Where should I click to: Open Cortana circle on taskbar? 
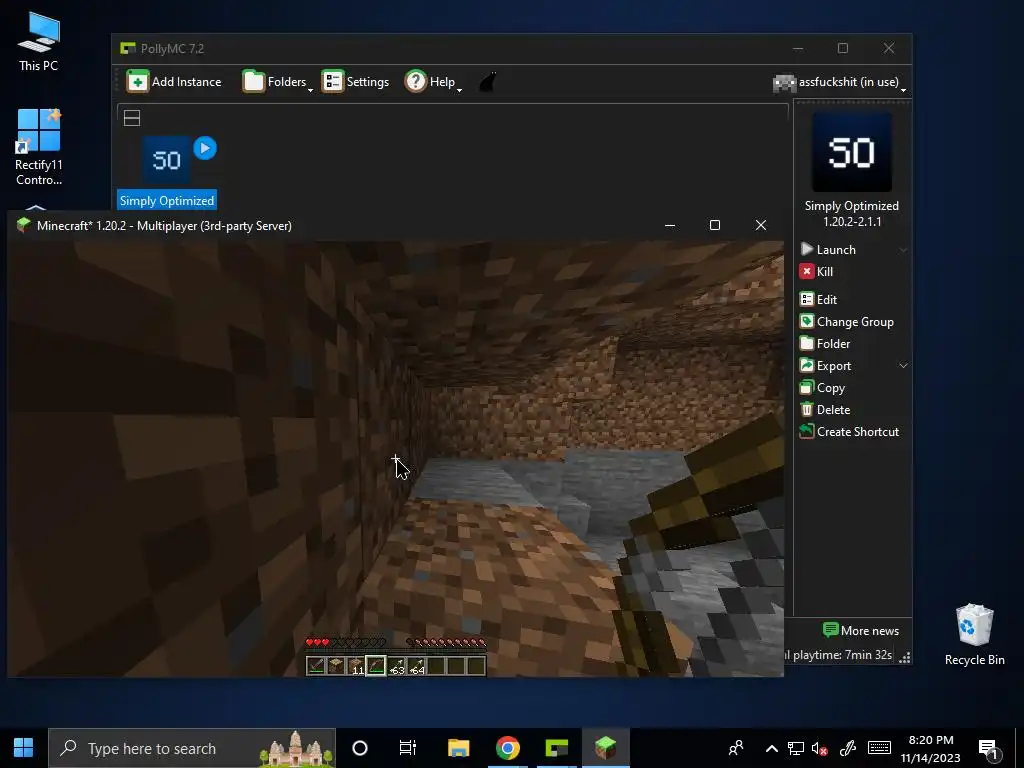360,748
